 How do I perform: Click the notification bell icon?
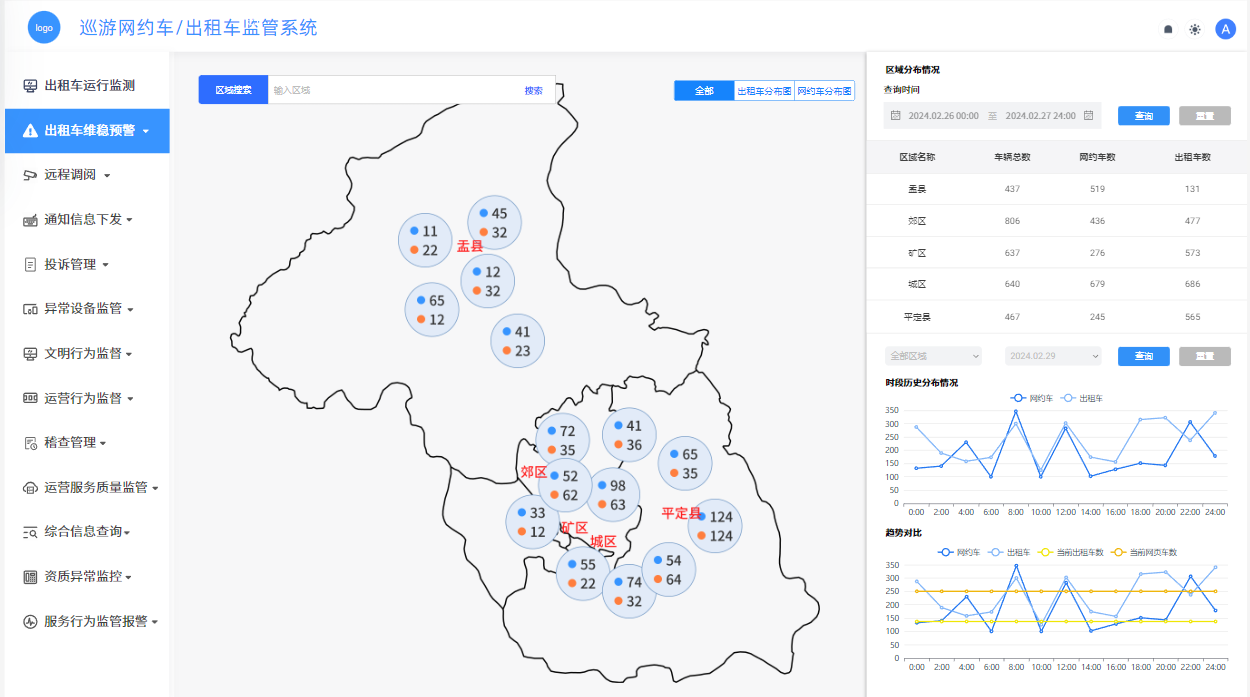[x=1168, y=30]
